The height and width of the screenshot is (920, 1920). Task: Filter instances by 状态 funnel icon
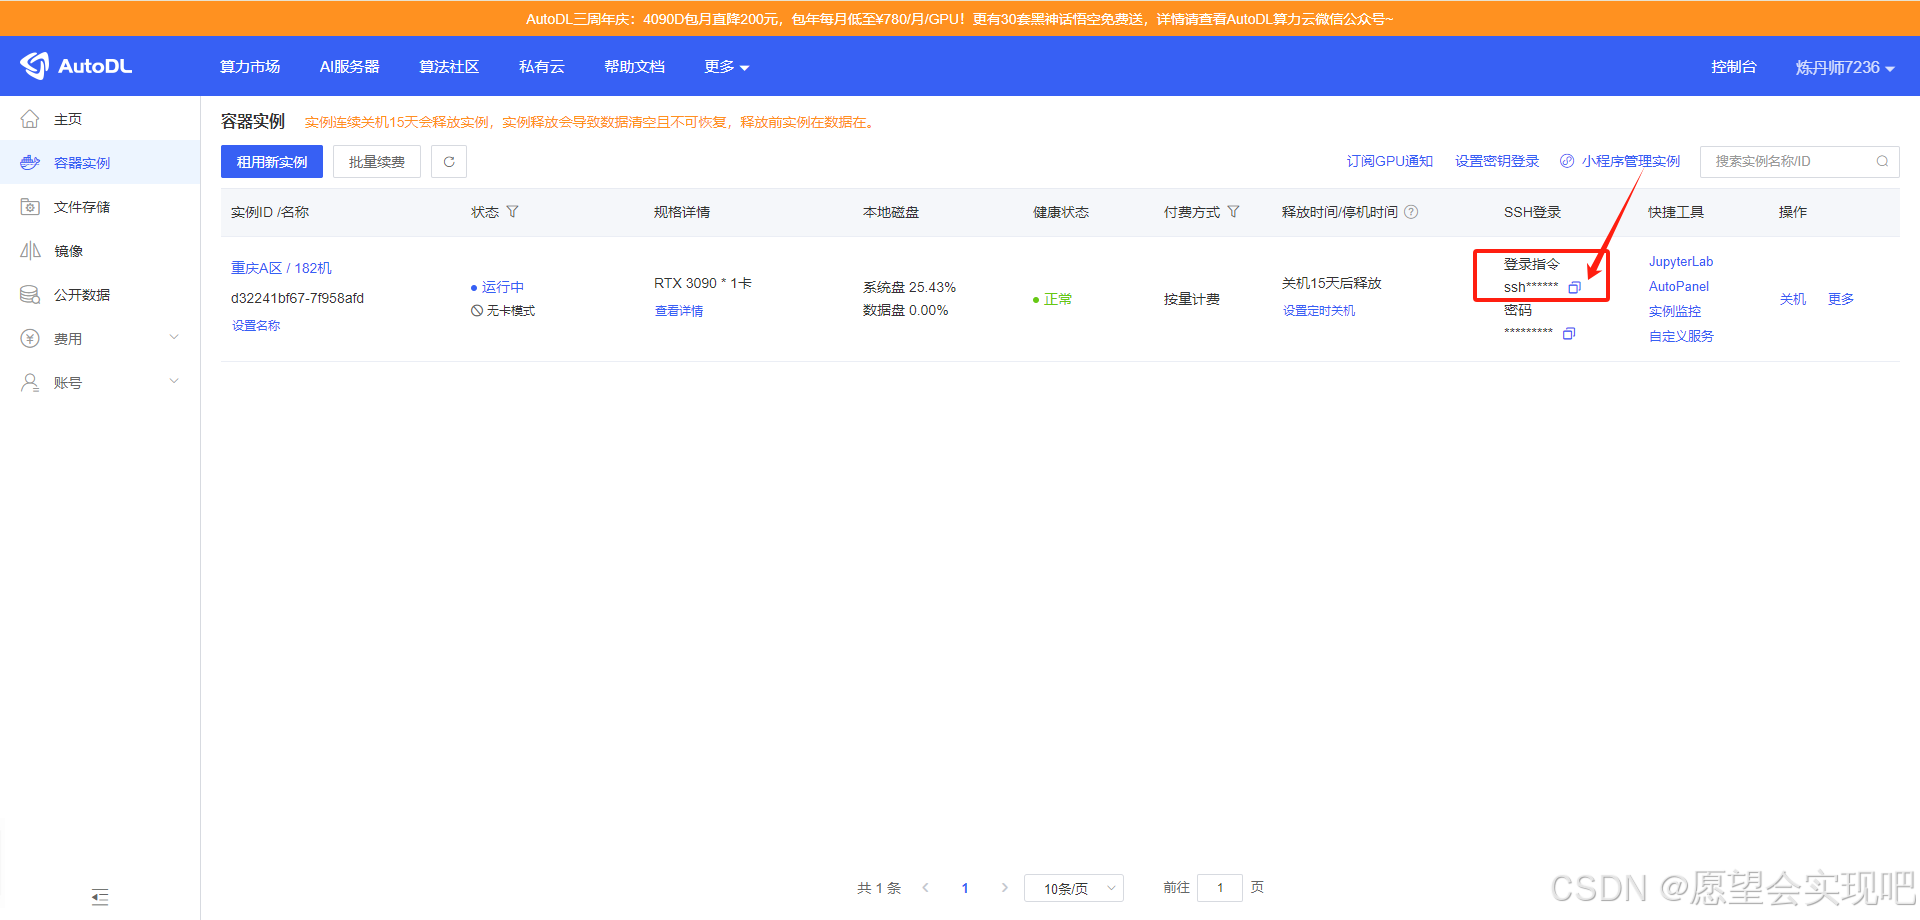(513, 212)
